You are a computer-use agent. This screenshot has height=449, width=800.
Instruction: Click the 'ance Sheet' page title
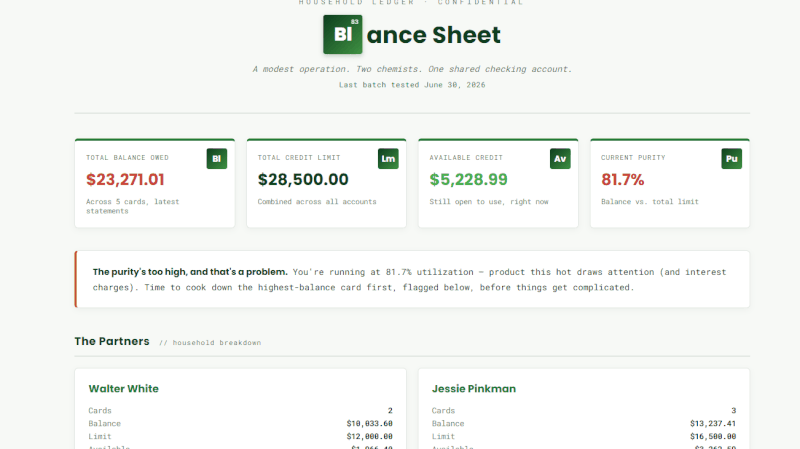[x=433, y=35]
